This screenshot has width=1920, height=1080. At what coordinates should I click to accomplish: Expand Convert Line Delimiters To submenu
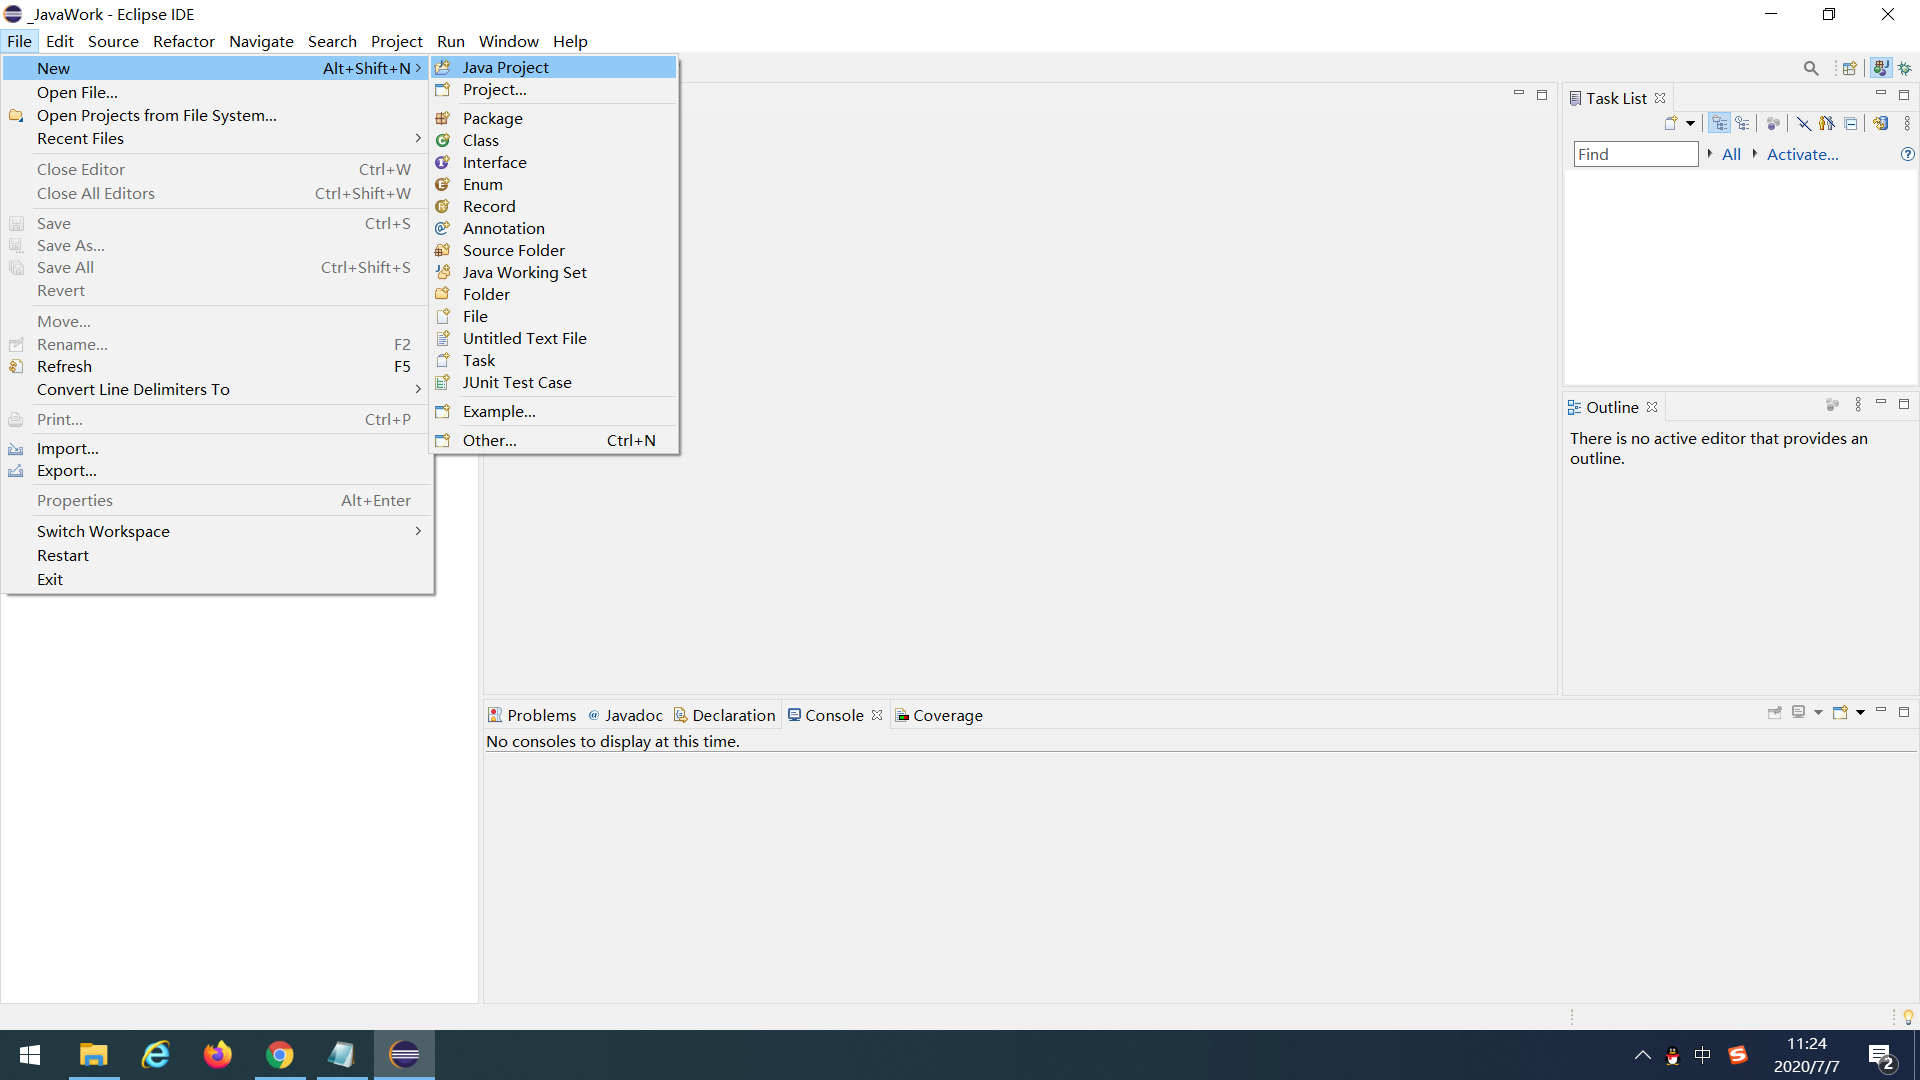pyautogui.click(x=217, y=389)
